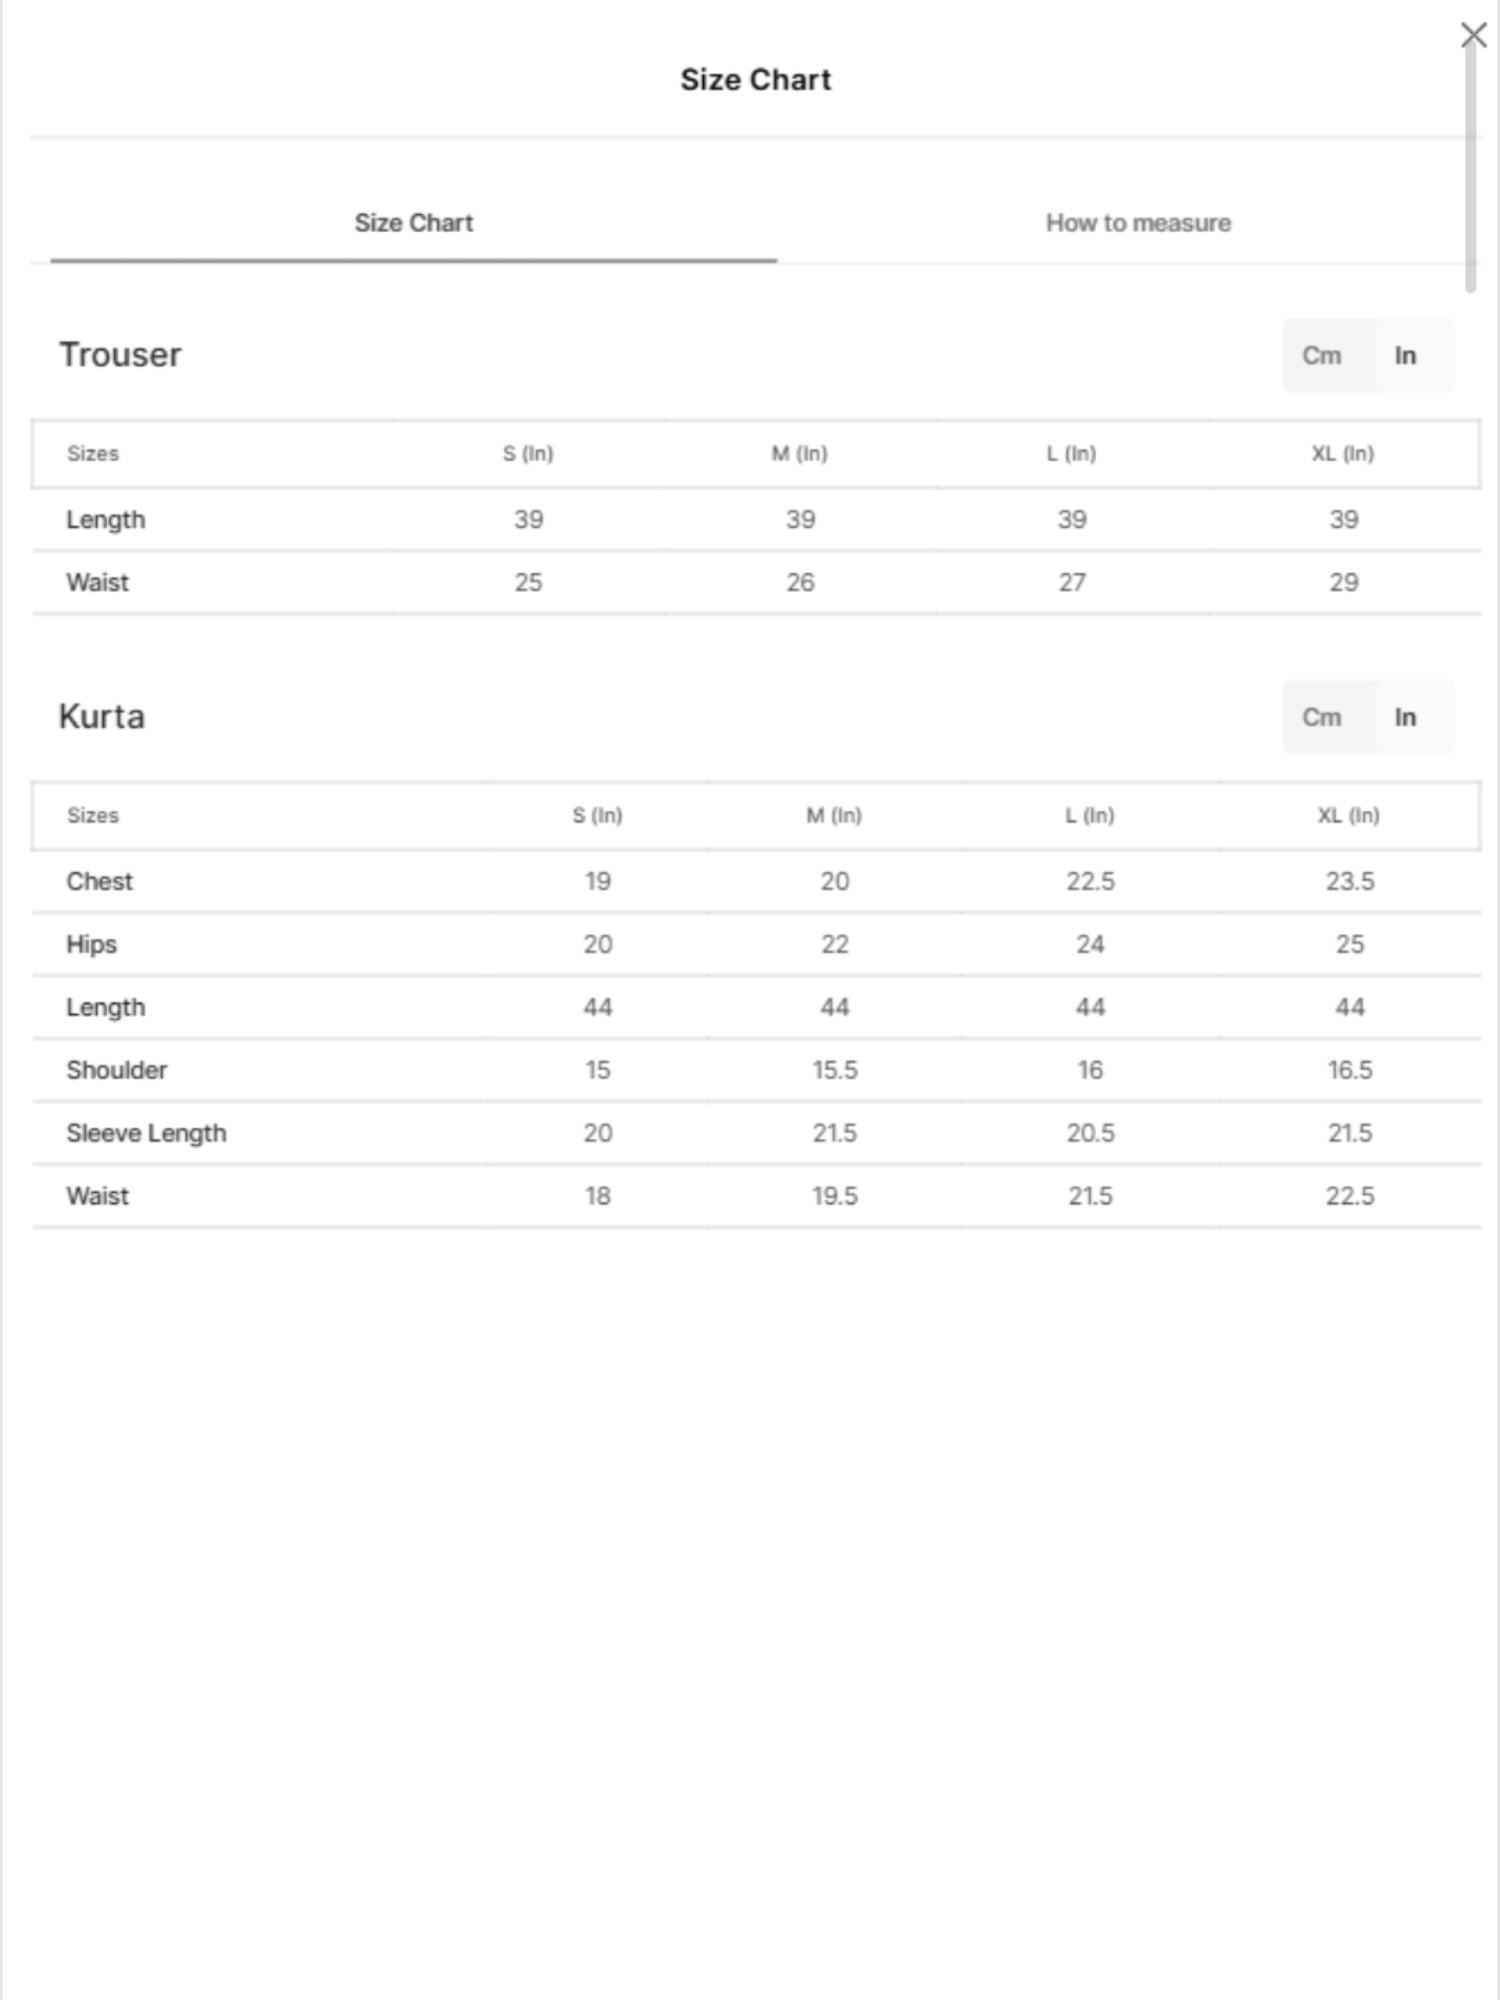The width and height of the screenshot is (1500, 2000).
Task: Click the Kurta section heading
Action: coord(101,717)
